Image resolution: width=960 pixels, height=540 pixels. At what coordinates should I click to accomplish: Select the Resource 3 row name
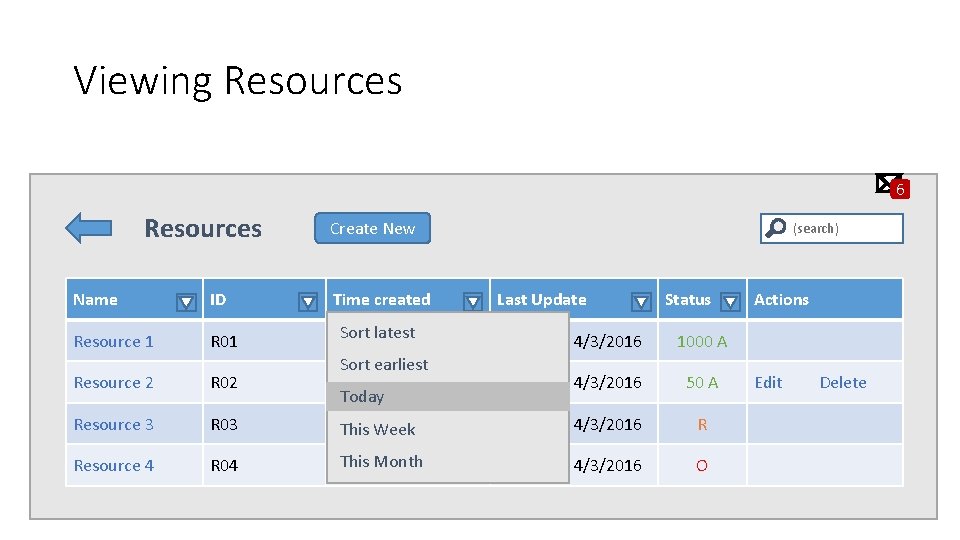pos(114,424)
